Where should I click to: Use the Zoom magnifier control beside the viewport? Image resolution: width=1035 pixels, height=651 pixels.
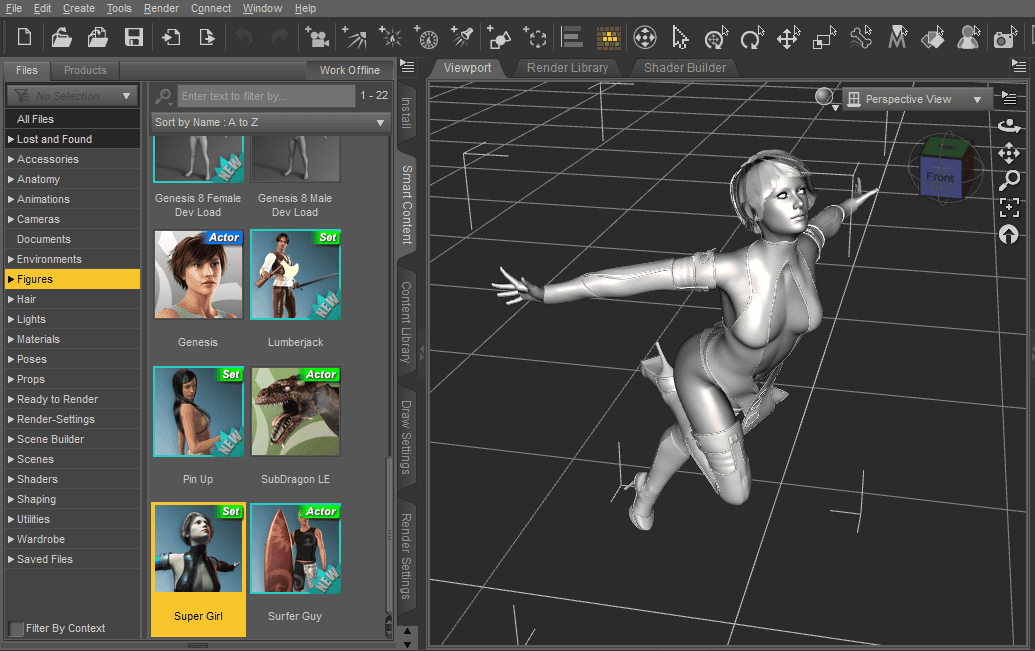pos(1009,181)
